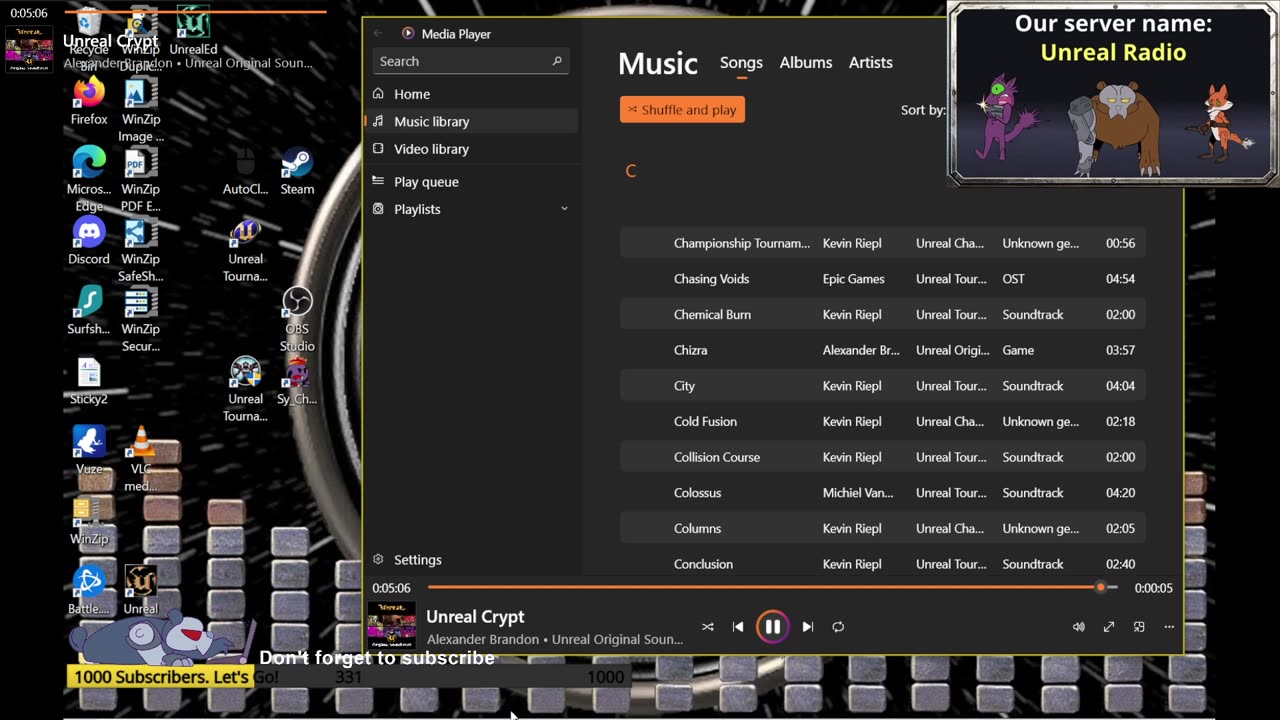Open Video library in the sidebar
The width and height of the screenshot is (1280, 720).
pos(471,149)
